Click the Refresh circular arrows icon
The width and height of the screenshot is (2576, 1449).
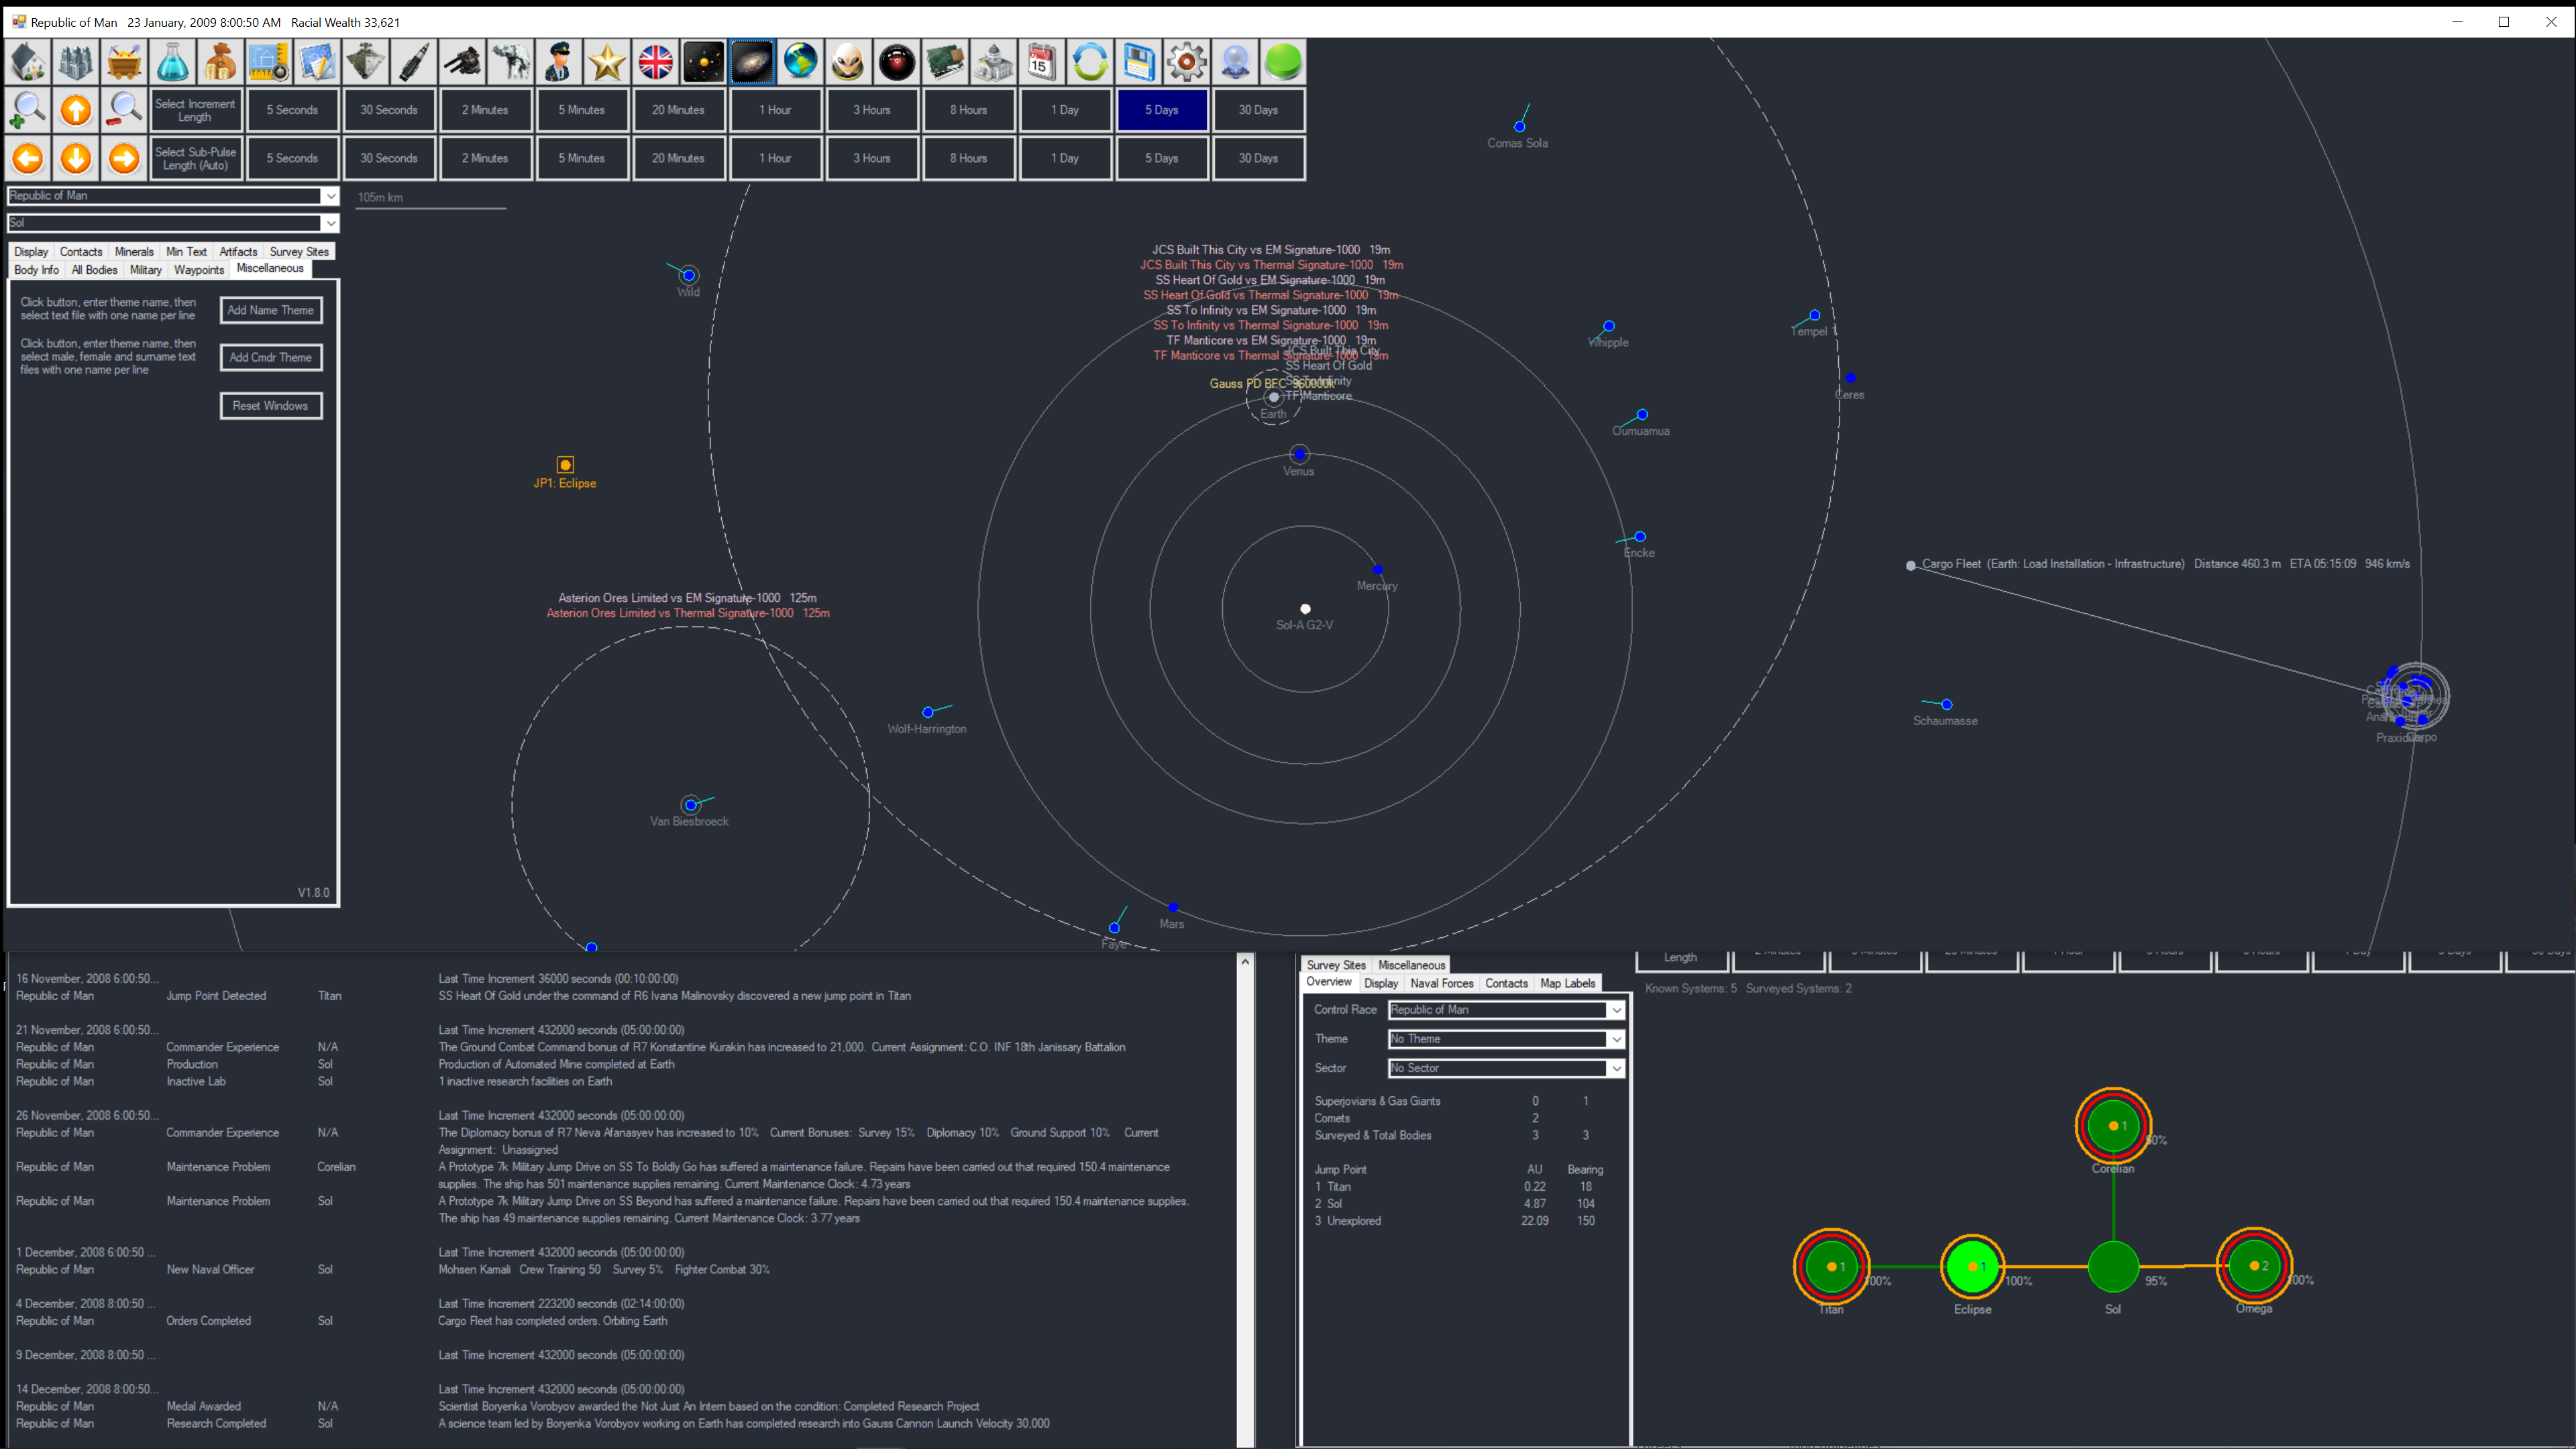(1090, 62)
